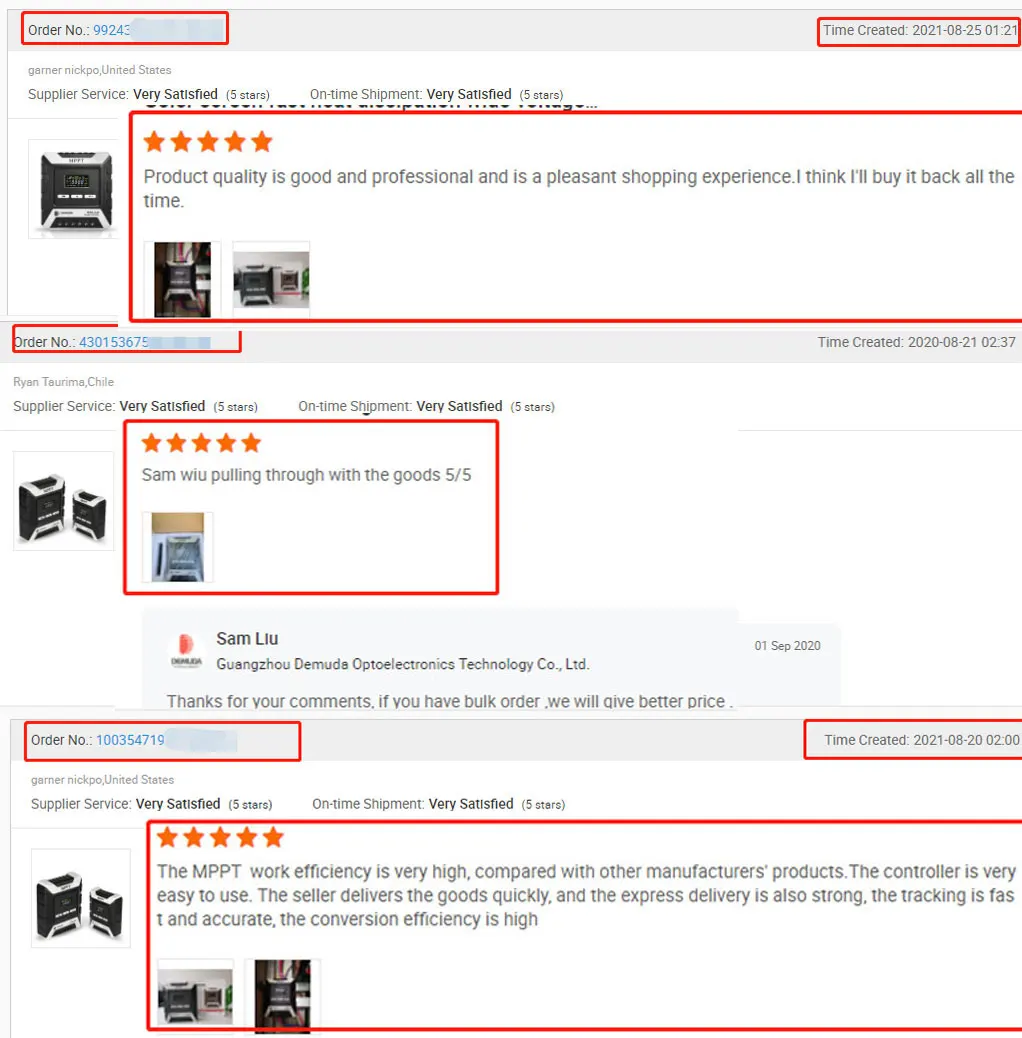This screenshot has width=1022, height=1038.
Task: Click the two-controller product image in Ryan Taurima's order
Action: point(64,501)
